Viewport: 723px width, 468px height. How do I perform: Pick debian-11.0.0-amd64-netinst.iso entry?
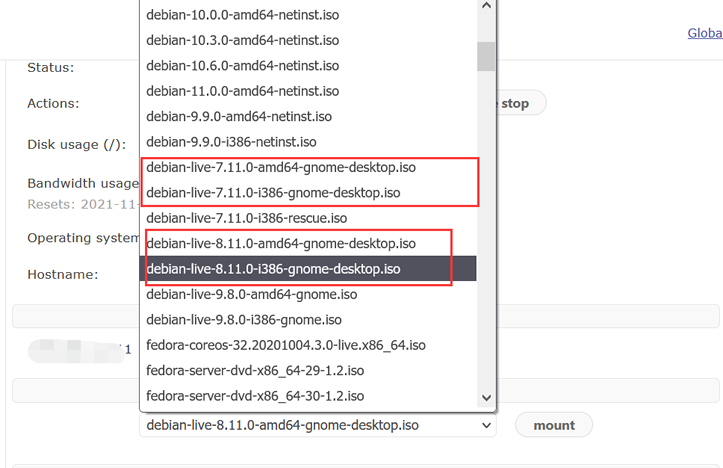coord(308,91)
